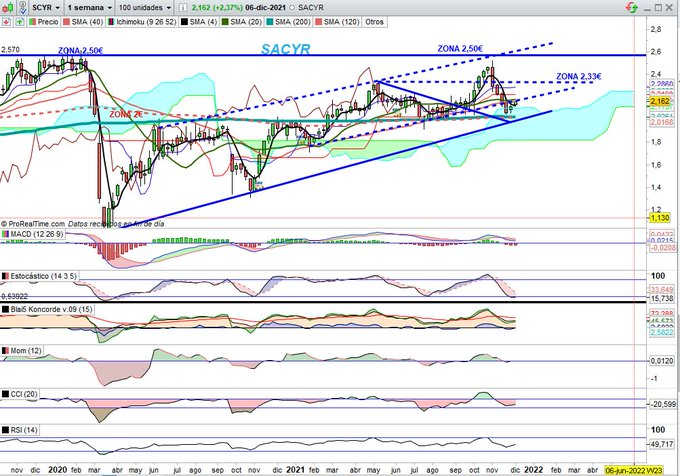Click the chart link settings icon
Screen dimensions: 680x476
tap(23, 7)
